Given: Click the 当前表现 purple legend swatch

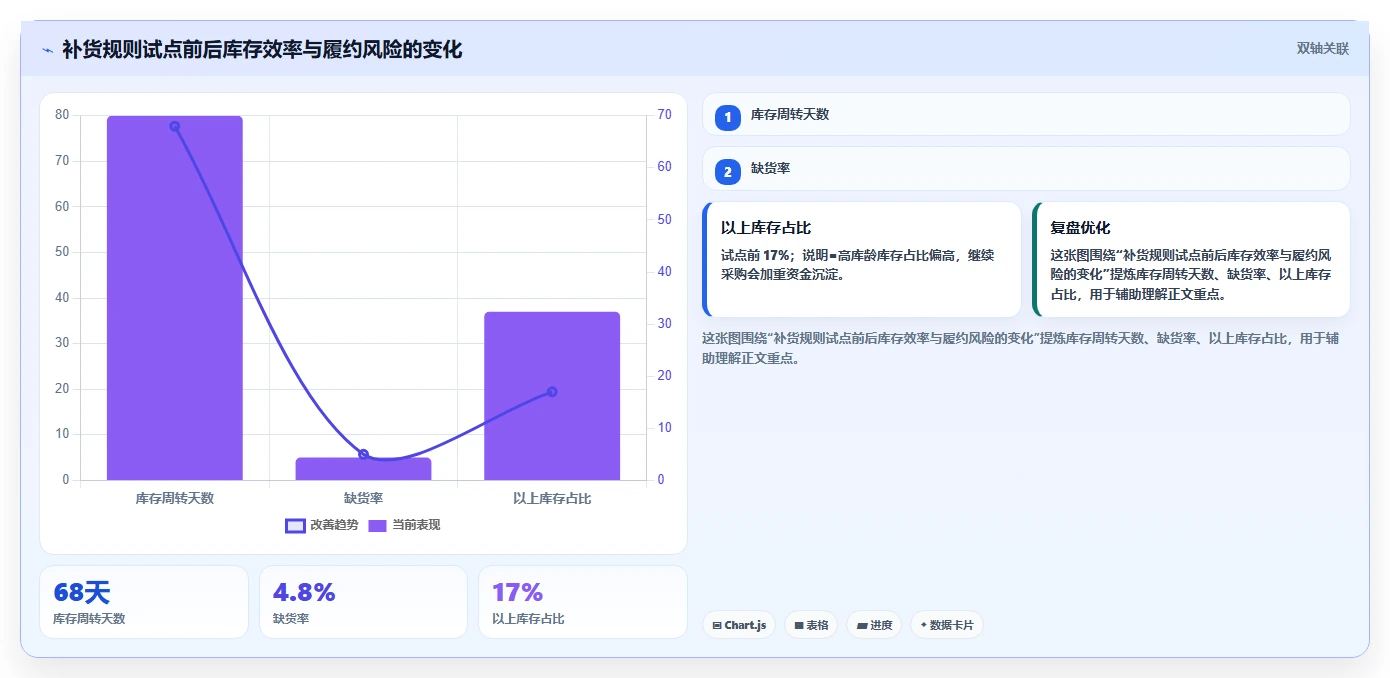Looking at the screenshot, I should tap(377, 526).
